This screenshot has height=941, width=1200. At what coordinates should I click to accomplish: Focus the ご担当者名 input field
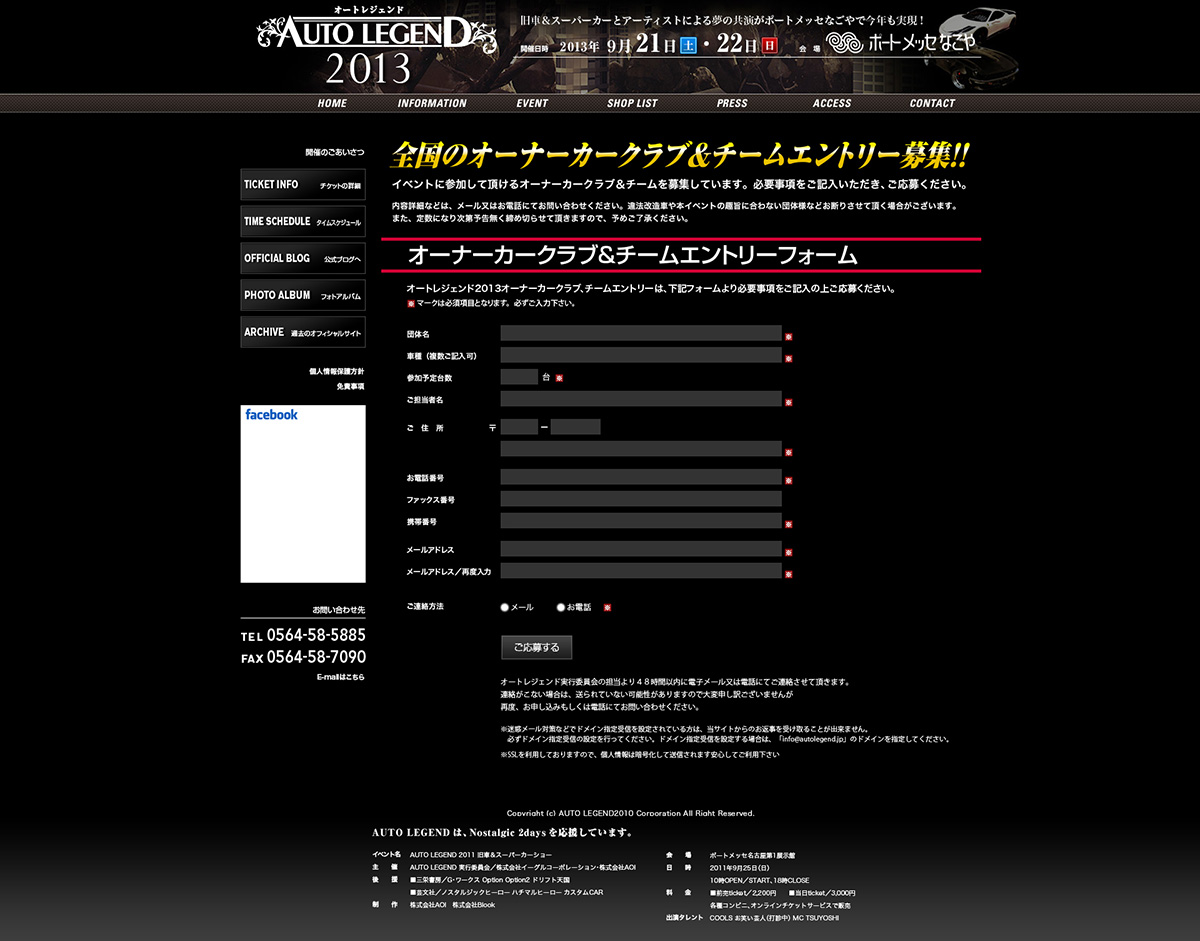click(641, 399)
